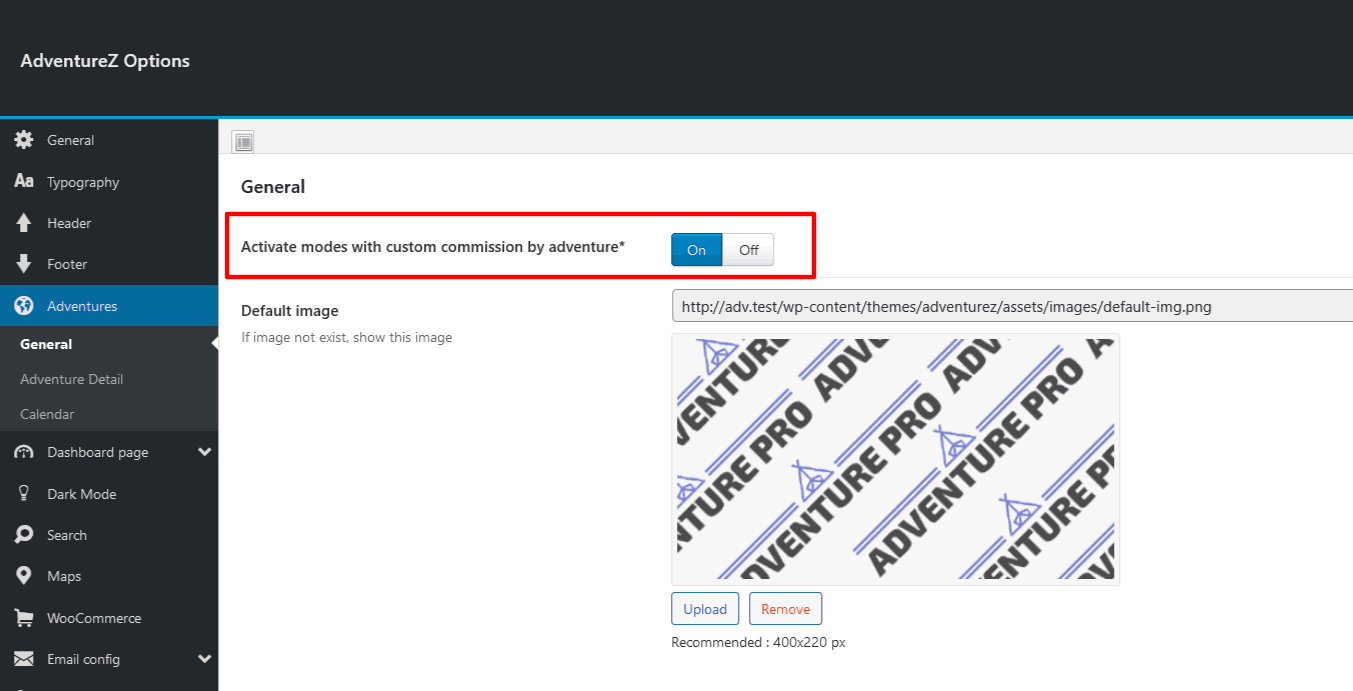Switch custom commission modes to Off
This screenshot has height=691, width=1353.
[x=748, y=250]
